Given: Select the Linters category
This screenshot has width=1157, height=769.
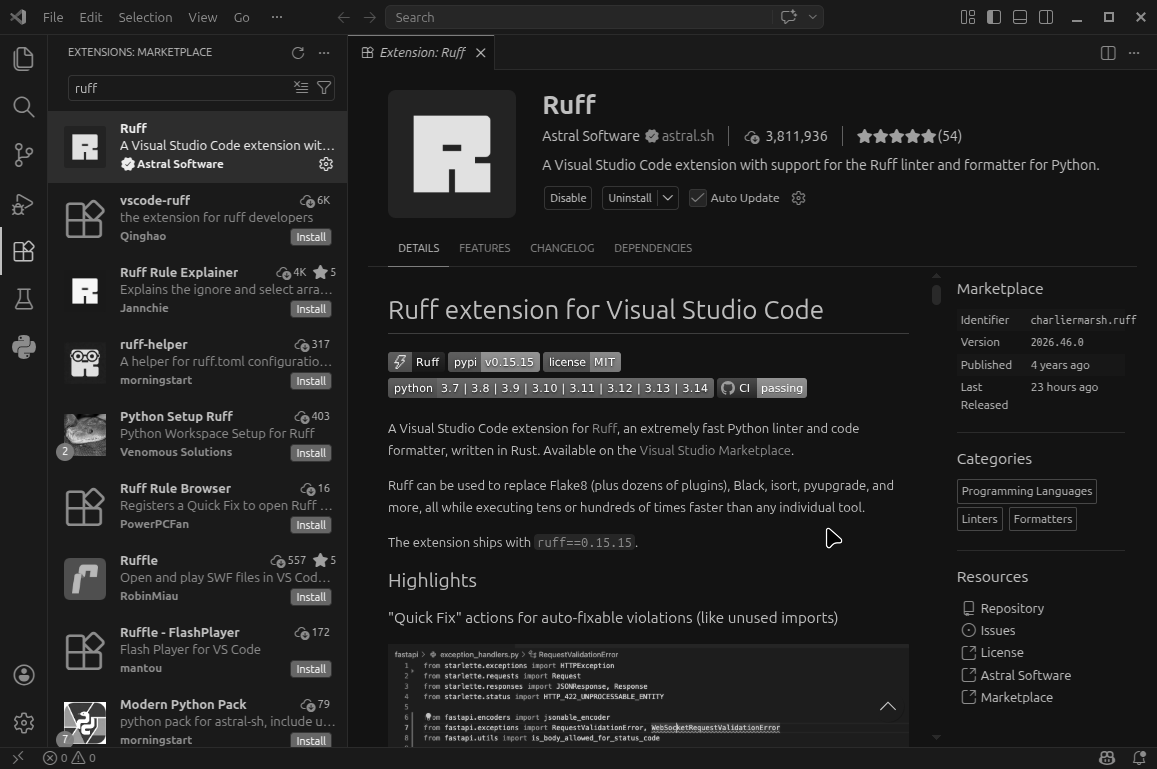Looking at the screenshot, I should (x=979, y=519).
